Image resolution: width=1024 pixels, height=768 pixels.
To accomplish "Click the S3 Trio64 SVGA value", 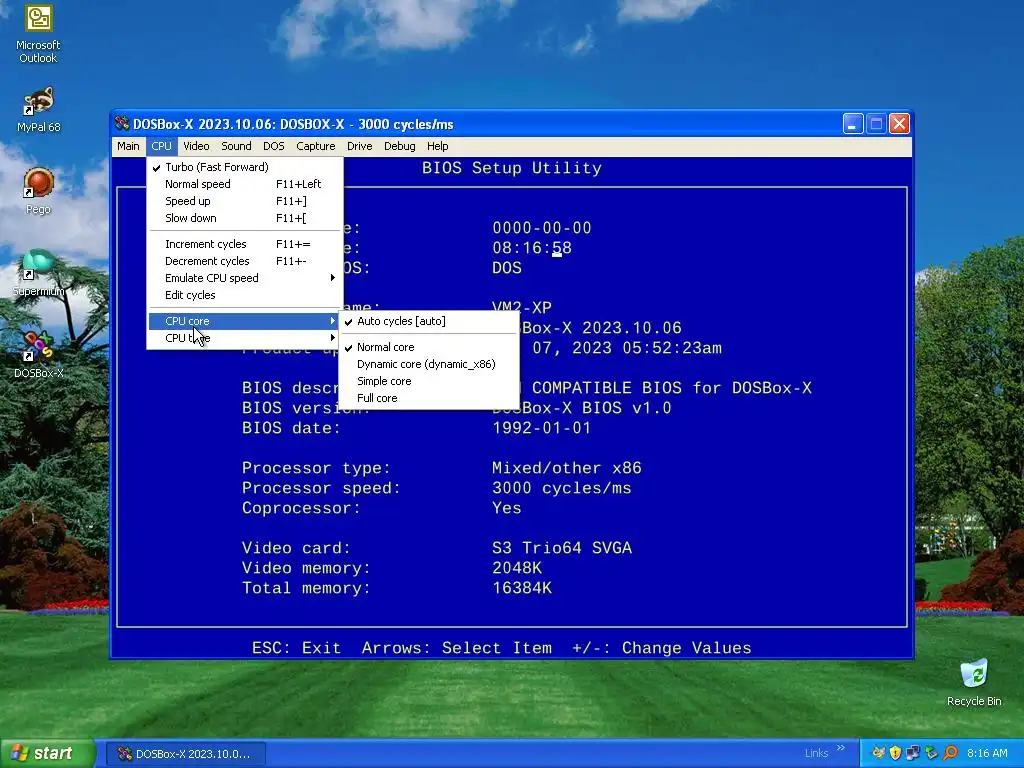I will tap(562, 548).
